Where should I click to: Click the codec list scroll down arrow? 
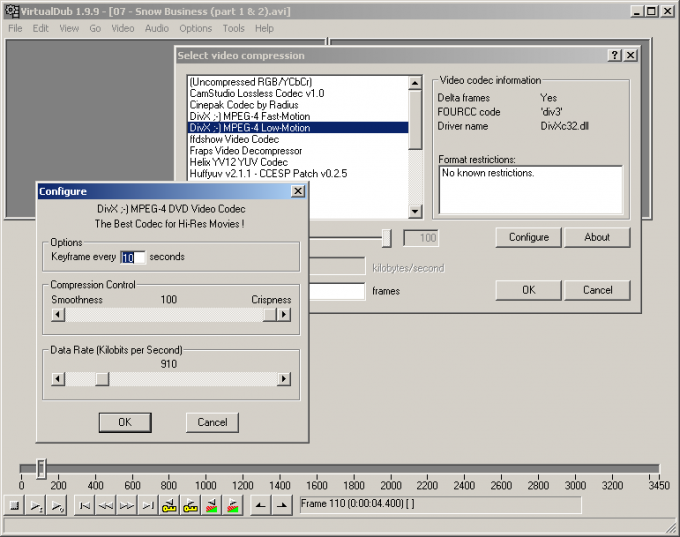click(x=415, y=211)
